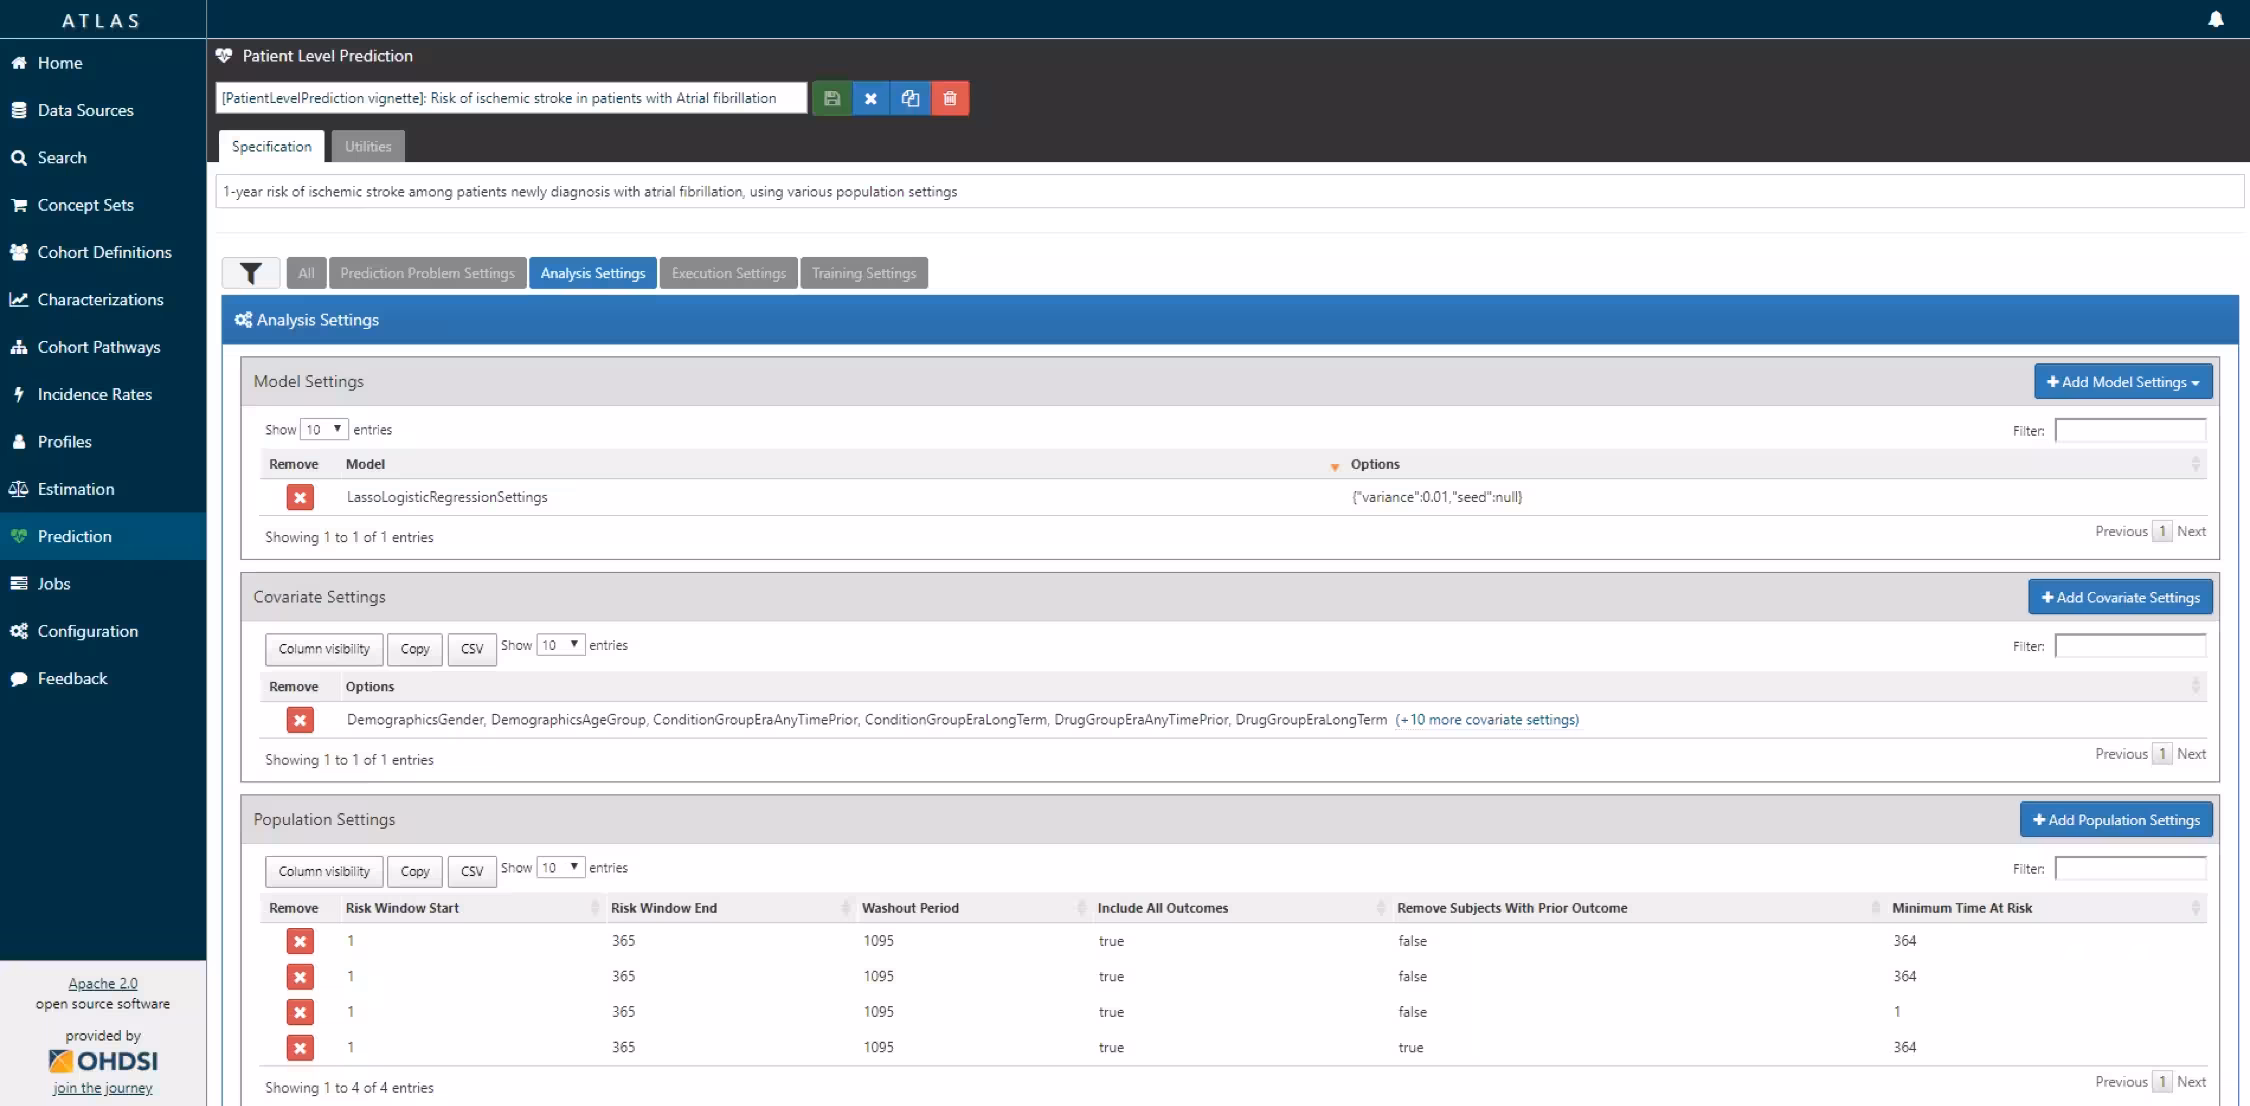Remove the DemographicsGender covariate settings row

coord(300,720)
